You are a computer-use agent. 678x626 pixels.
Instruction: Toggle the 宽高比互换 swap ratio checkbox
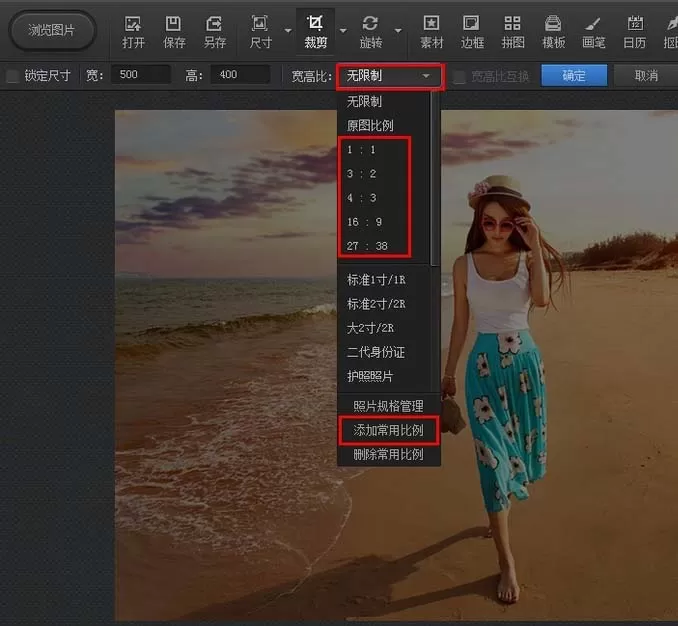pos(459,77)
